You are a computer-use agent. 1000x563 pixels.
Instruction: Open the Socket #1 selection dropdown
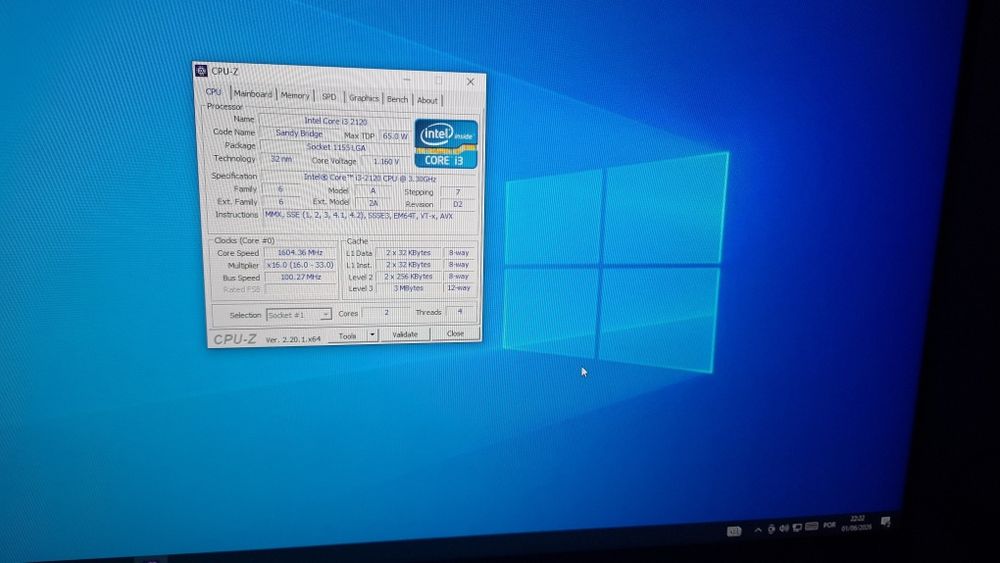pyautogui.click(x=298, y=314)
